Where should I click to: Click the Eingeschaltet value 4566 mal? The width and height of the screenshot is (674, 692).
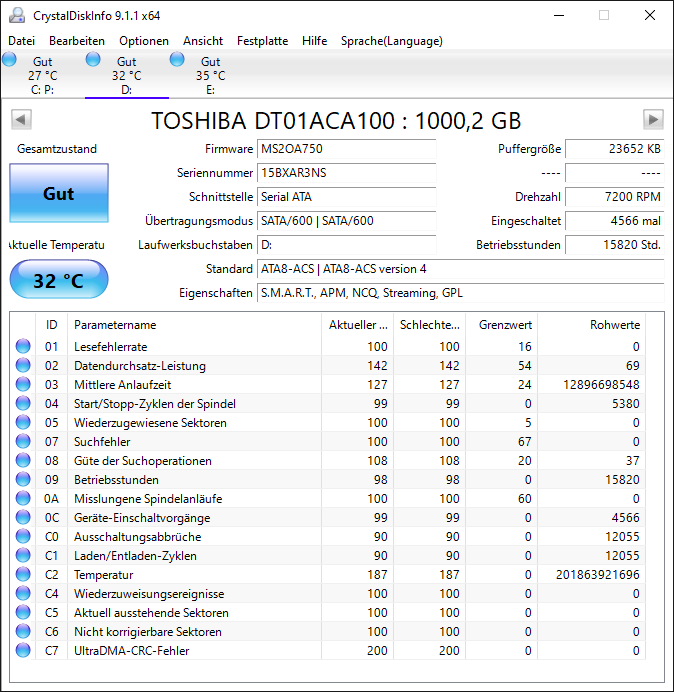tap(614, 221)
